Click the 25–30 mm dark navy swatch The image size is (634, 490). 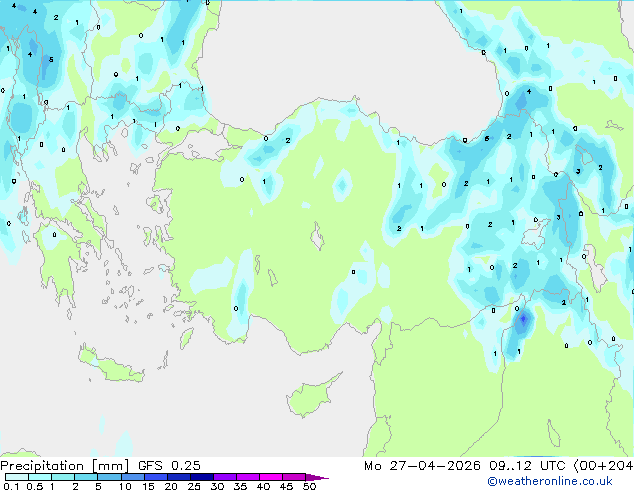(201, 477)
